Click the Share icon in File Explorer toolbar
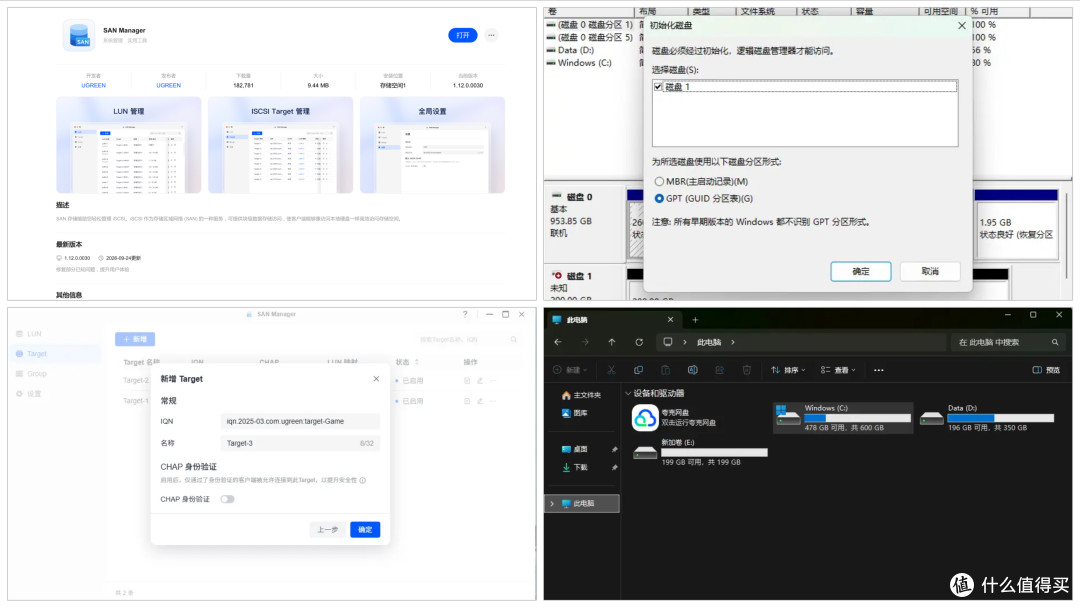The width and height of the screenshot is (1080, 608). [x=719, y=370]
